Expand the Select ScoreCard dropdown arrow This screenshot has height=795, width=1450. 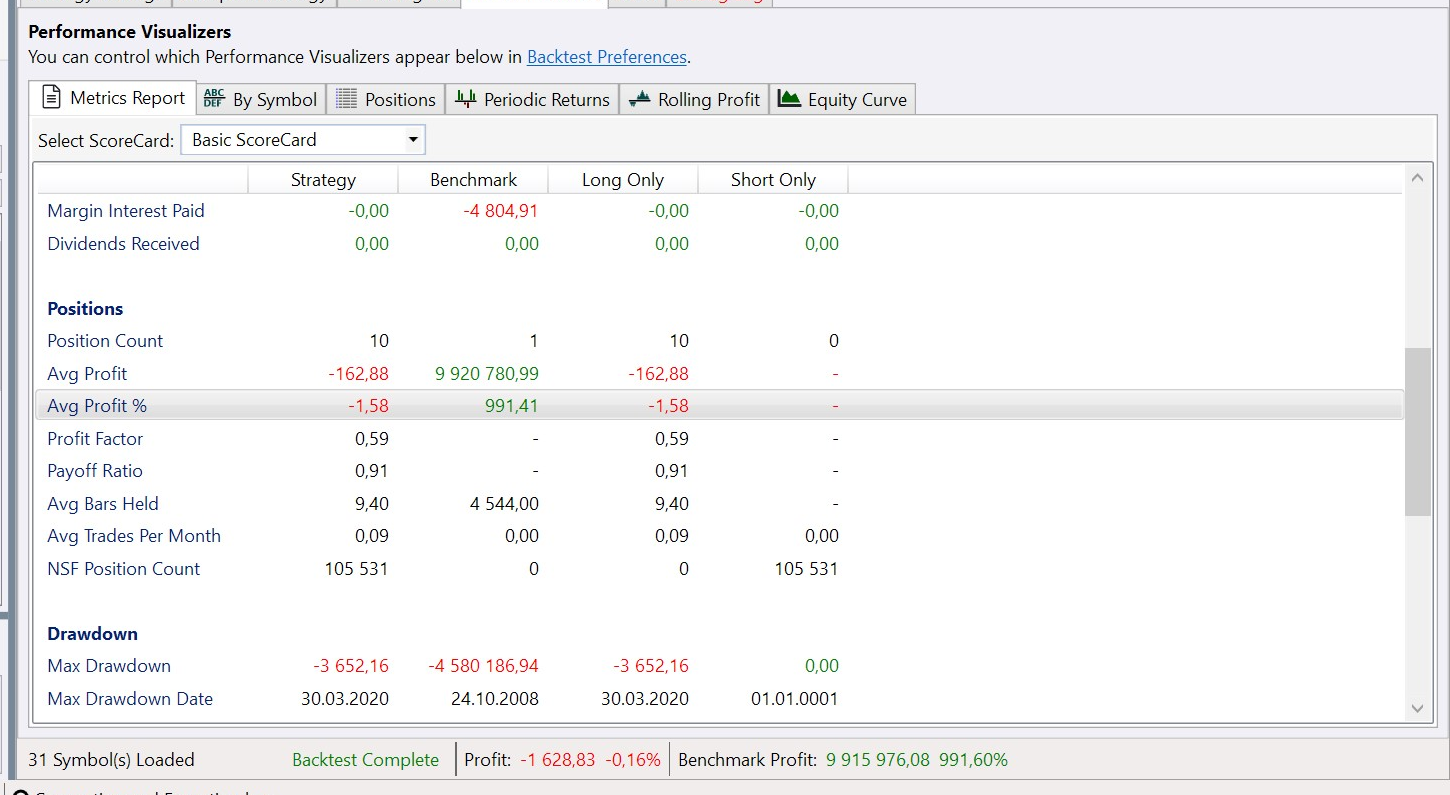pyautogui.click(x=412, y=140)
